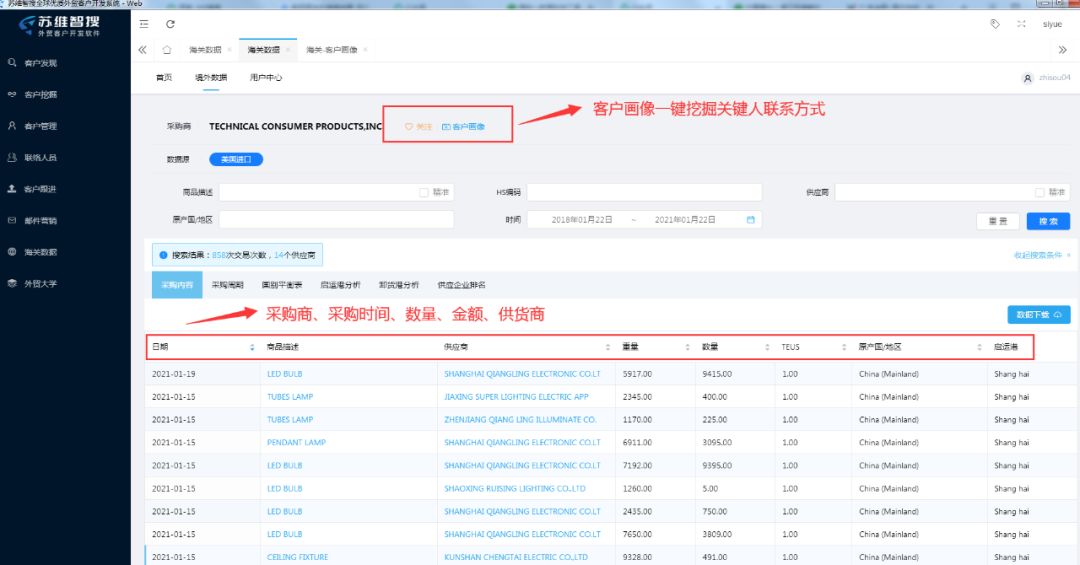This screenshot has width=1080, height=565.
Task: Click the start date 2018年01月22日
Action: (582, 220)
